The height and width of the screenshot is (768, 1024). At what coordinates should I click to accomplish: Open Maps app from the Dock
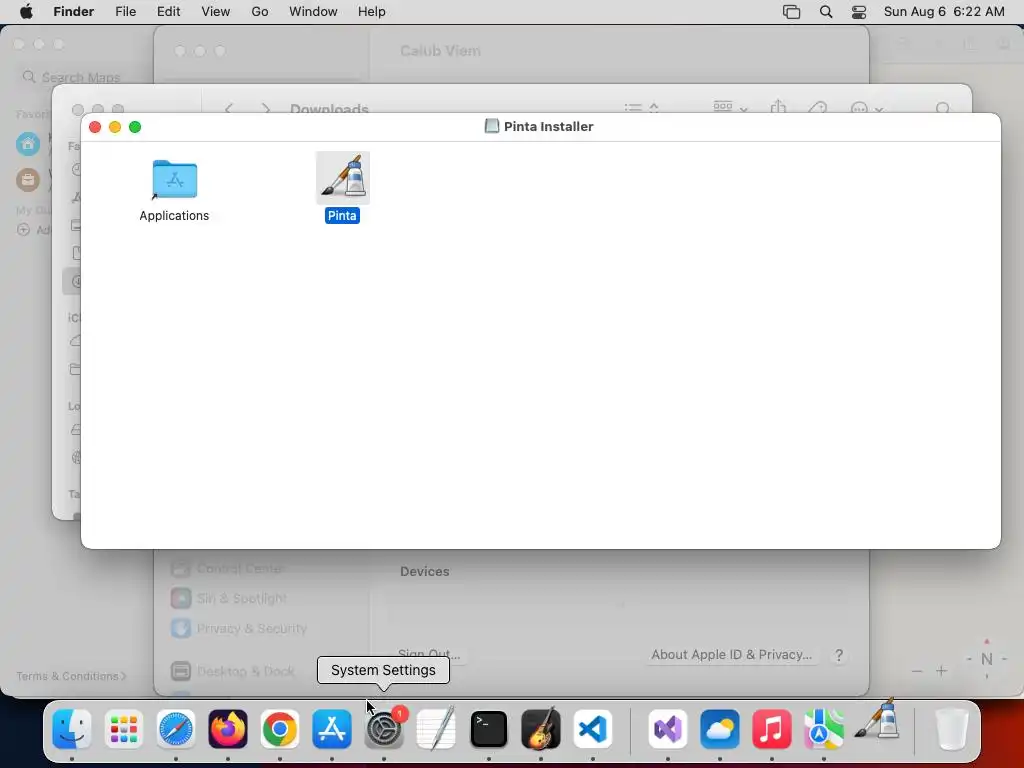pos(824,729)
